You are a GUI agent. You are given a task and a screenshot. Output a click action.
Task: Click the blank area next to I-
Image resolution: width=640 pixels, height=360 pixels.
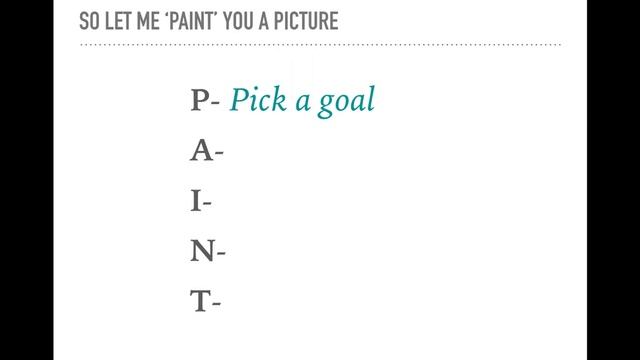click(x=367, y=201)
